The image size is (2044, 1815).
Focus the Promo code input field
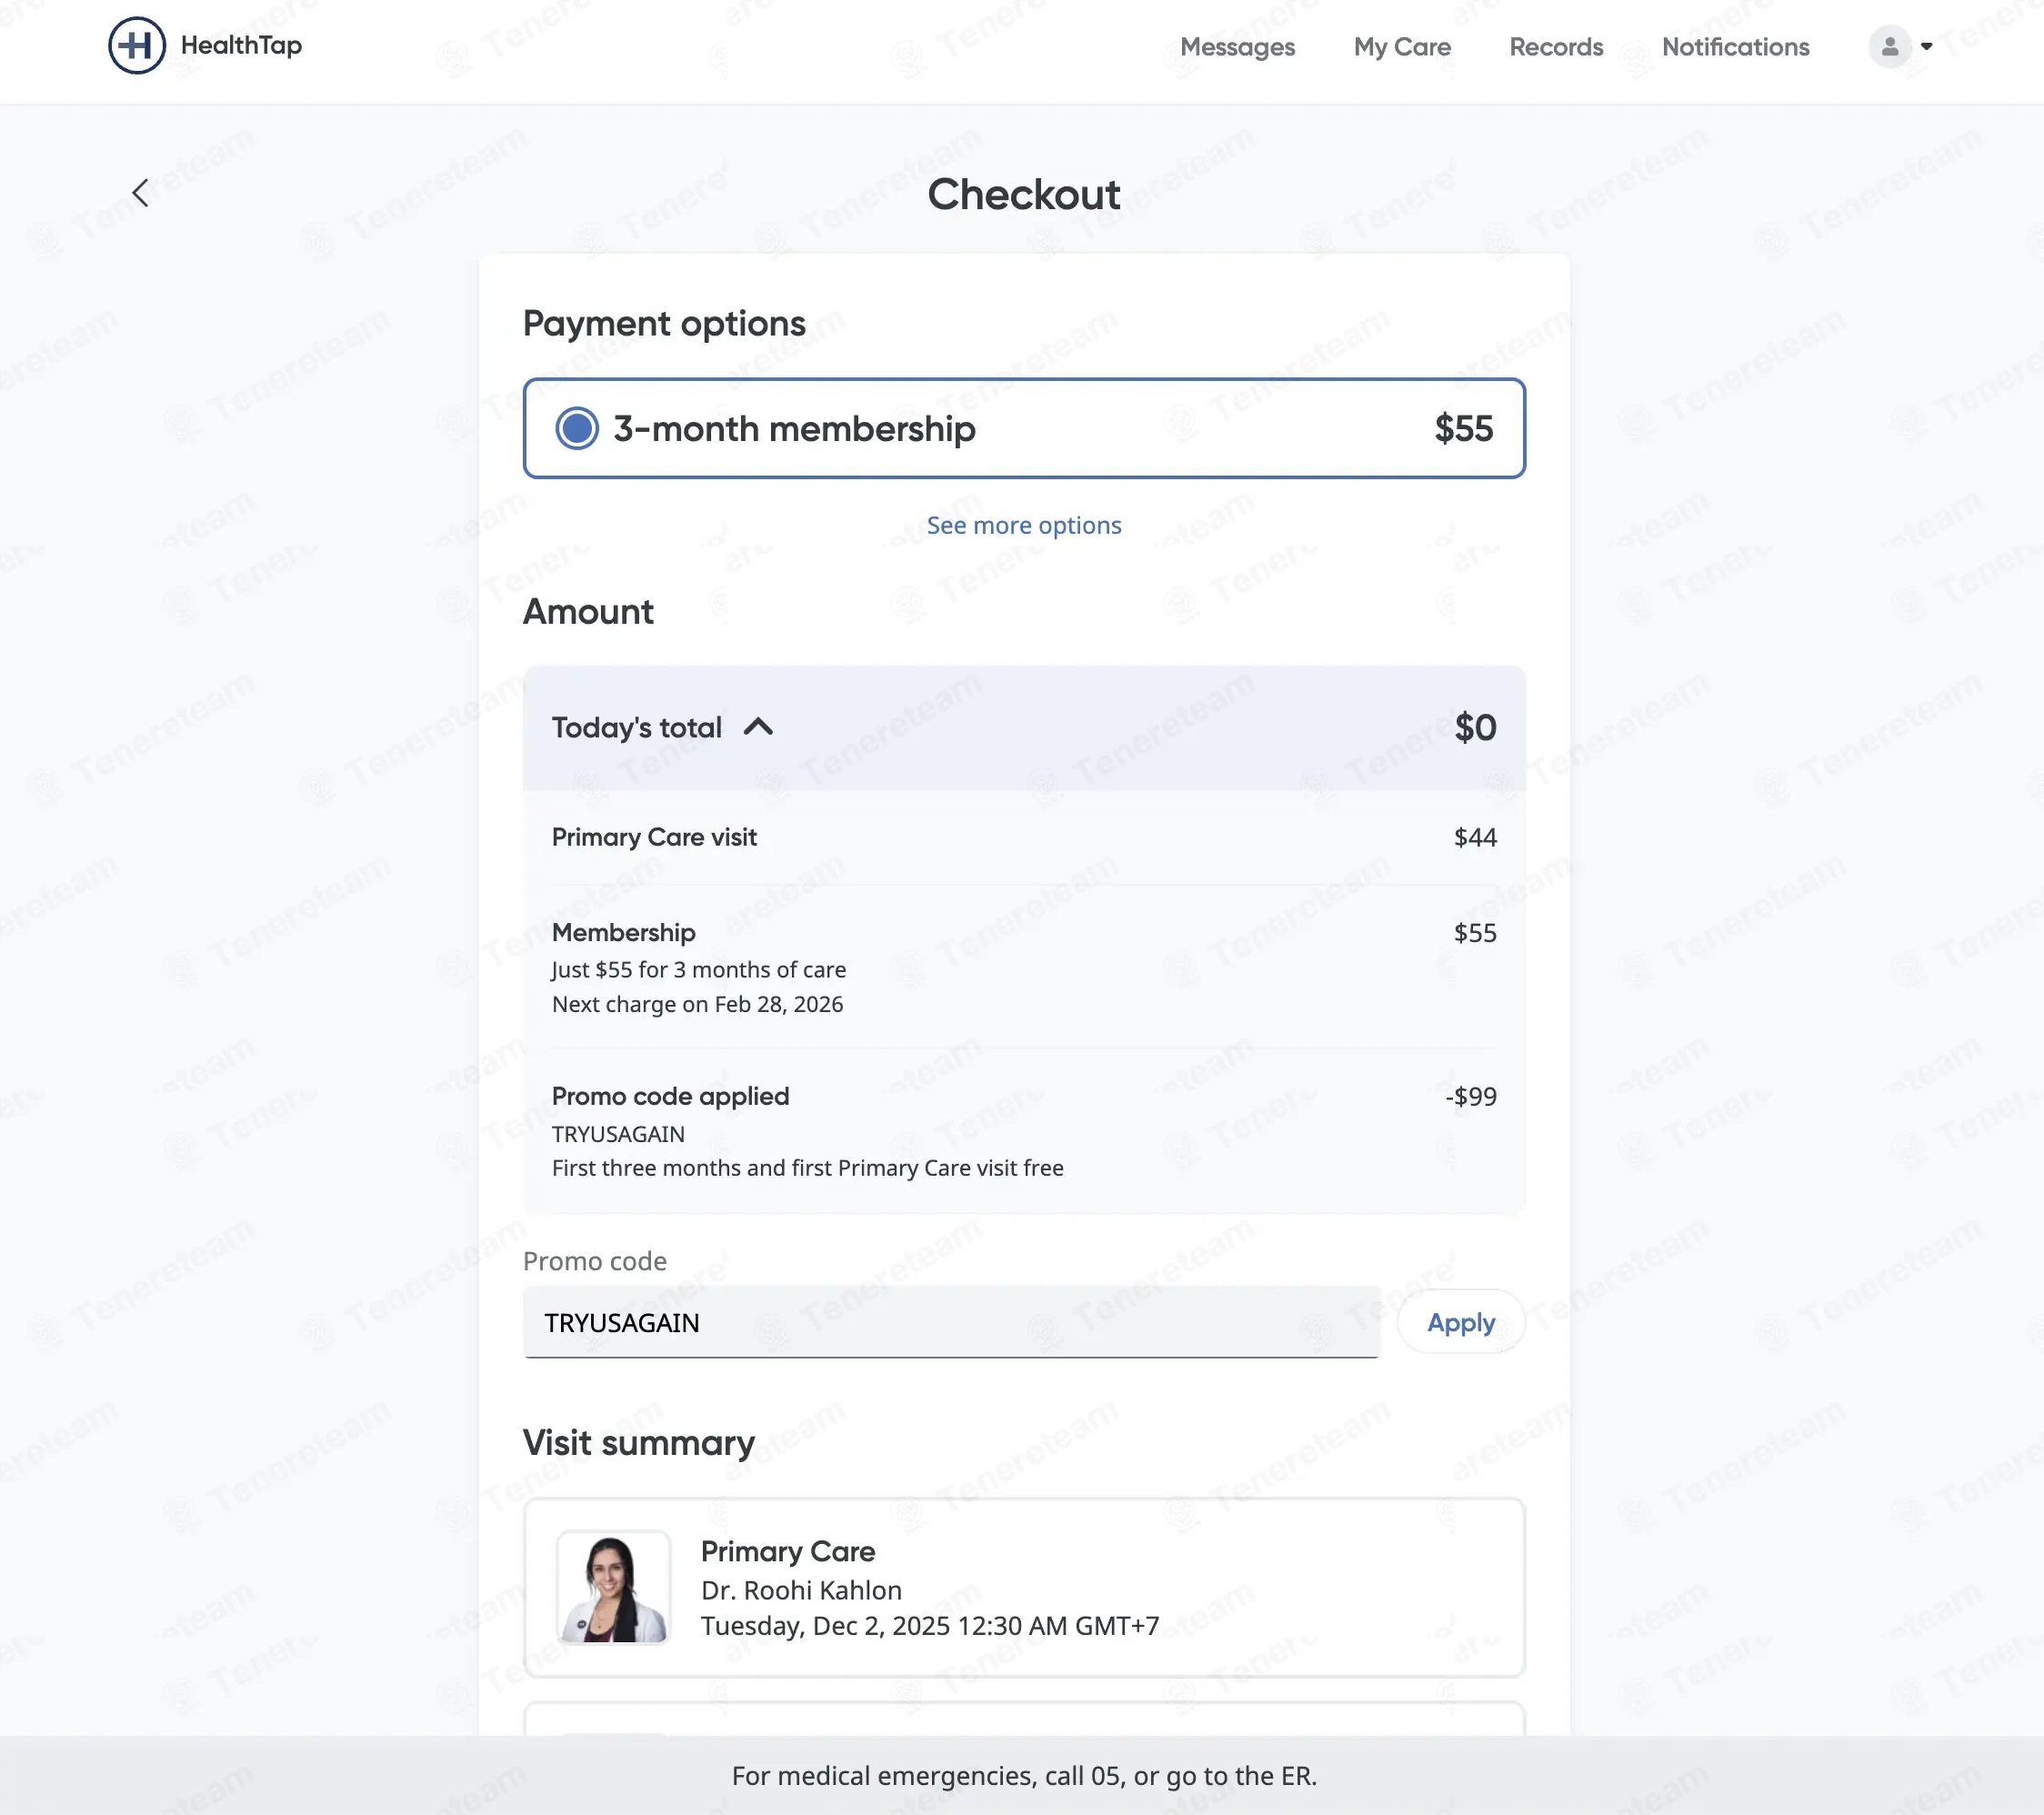pyautogui.click(x=951, y=1322)
